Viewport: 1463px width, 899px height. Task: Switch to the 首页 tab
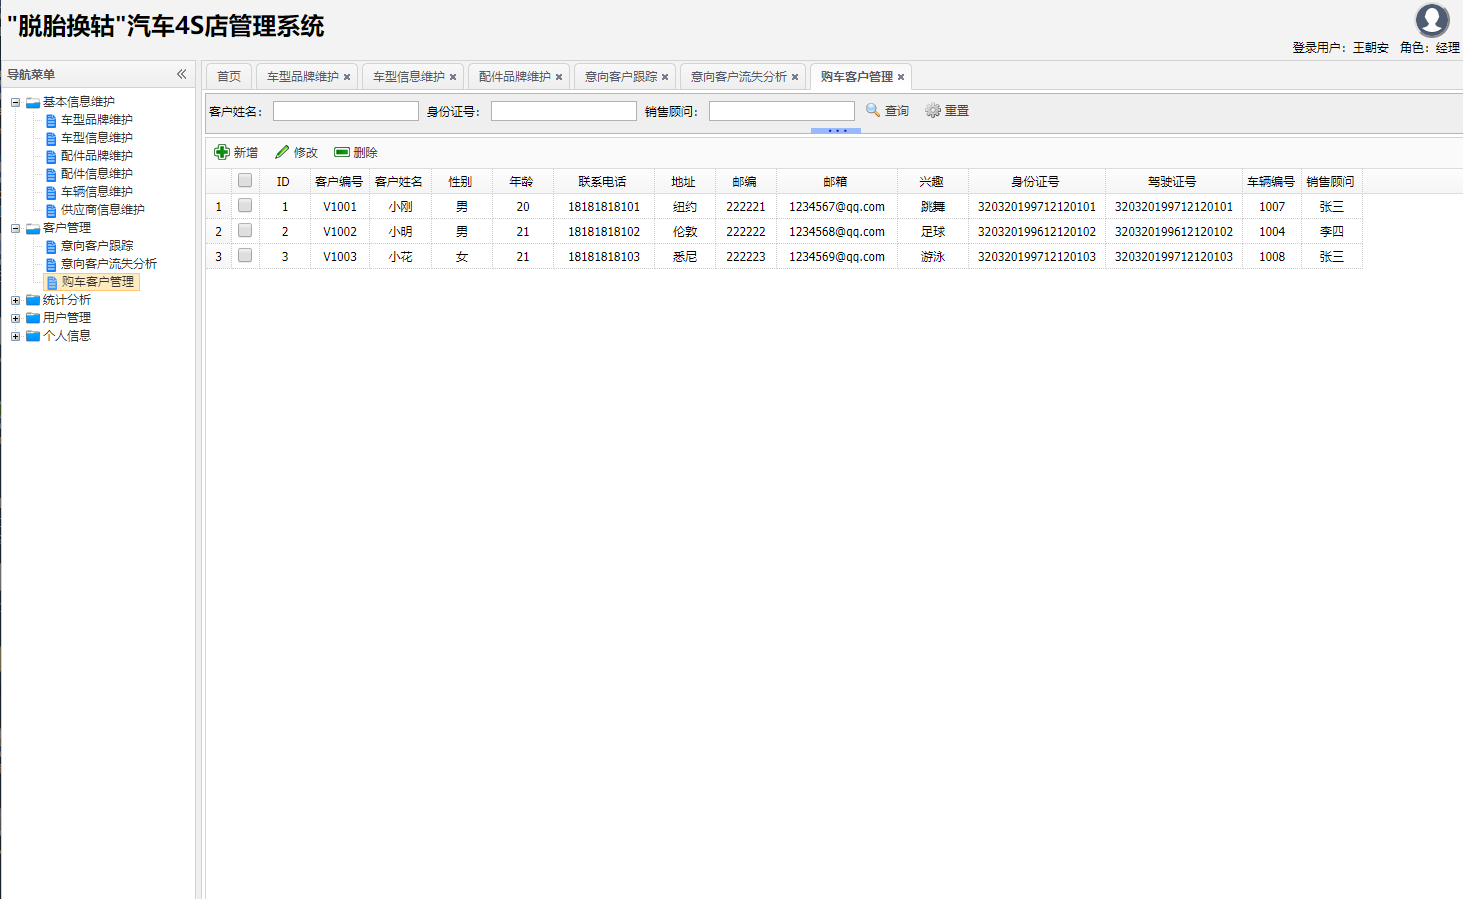pyautogui.click(x=229, y=77)
